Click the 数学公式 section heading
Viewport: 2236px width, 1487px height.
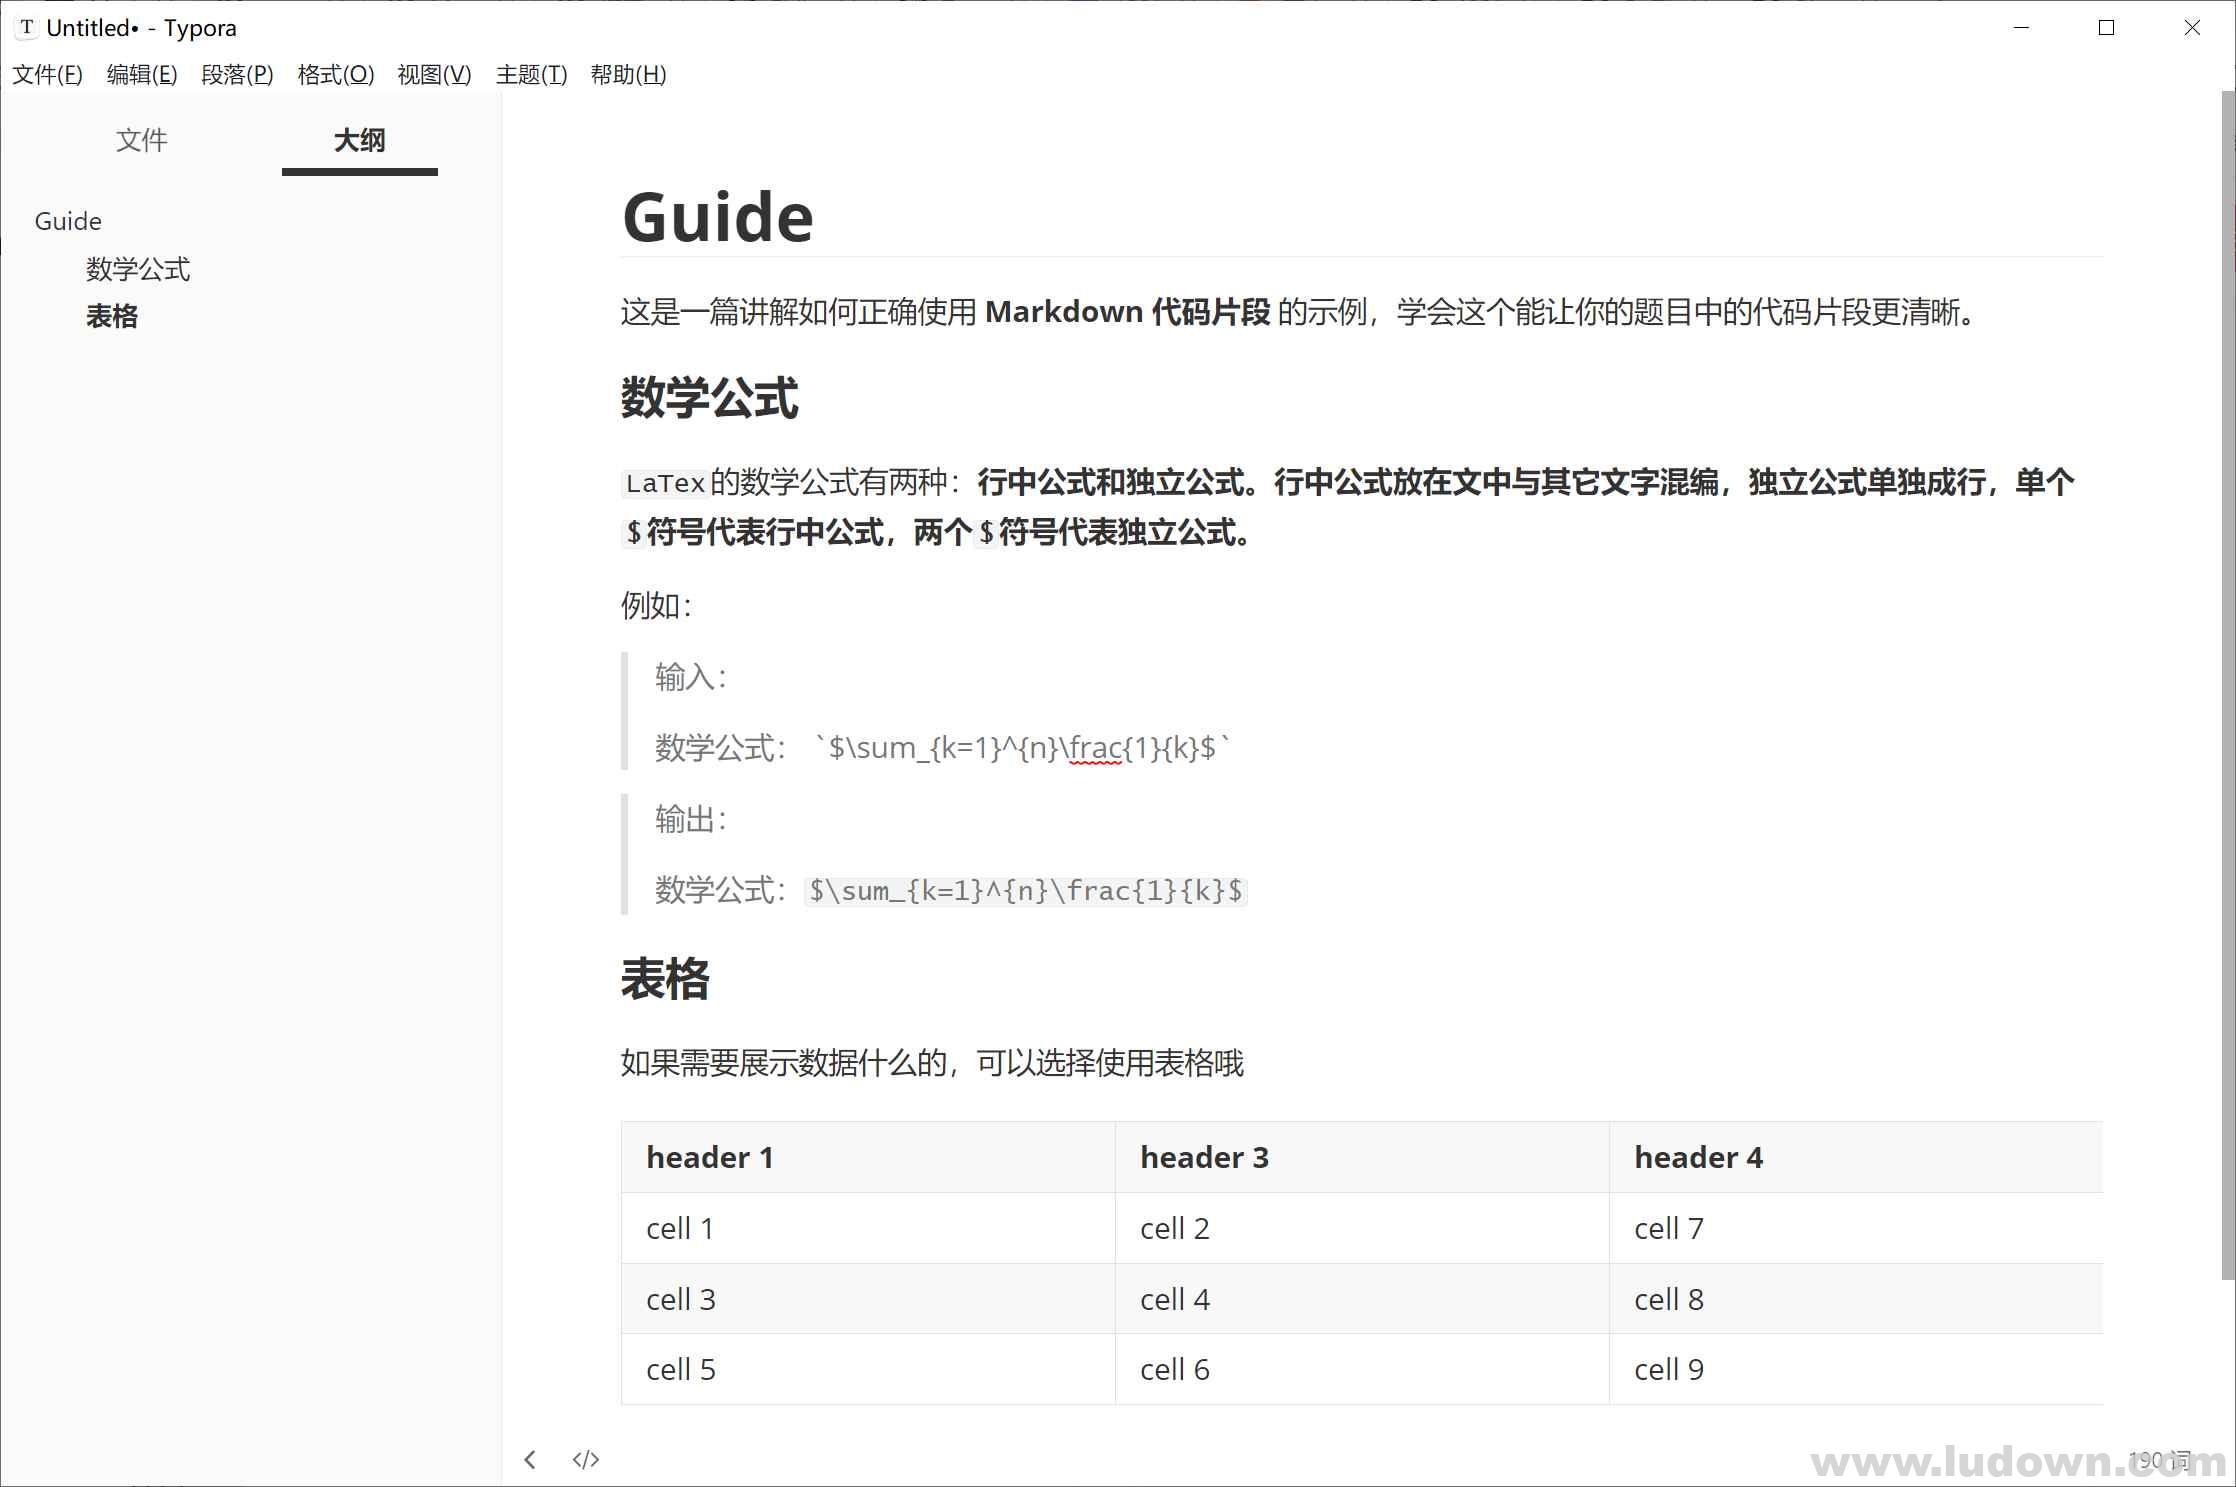(710, 398)
